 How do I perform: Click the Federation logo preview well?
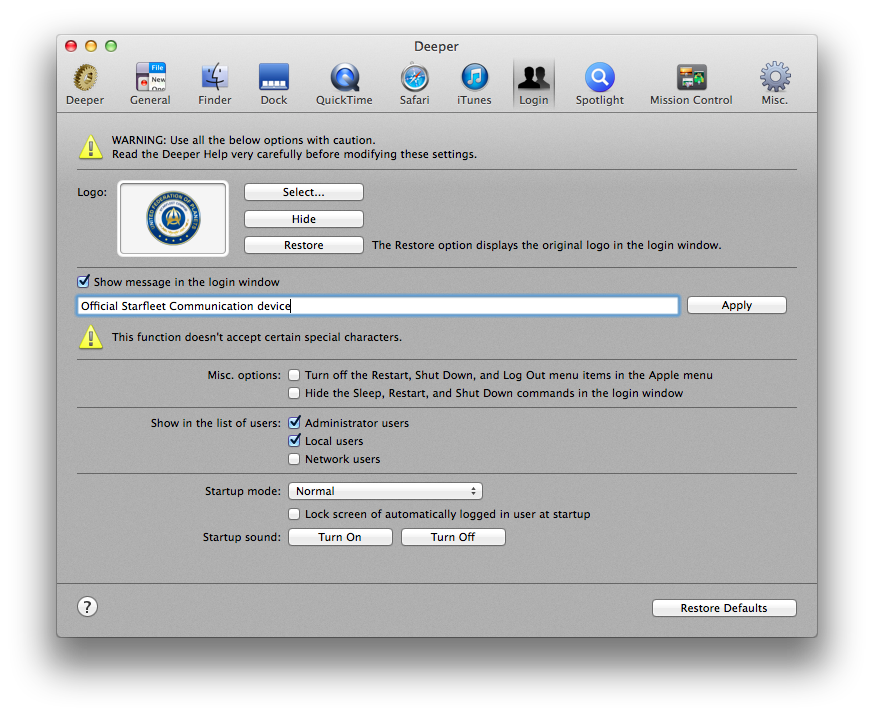(x=173, y=218)
